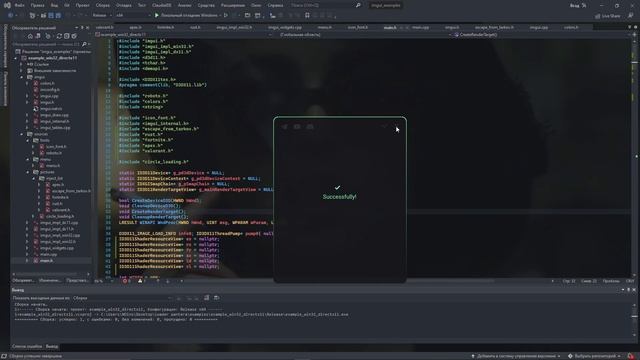Open the Справка menu
The width and height of the screenshot is (640, 360).
point(275,5)
